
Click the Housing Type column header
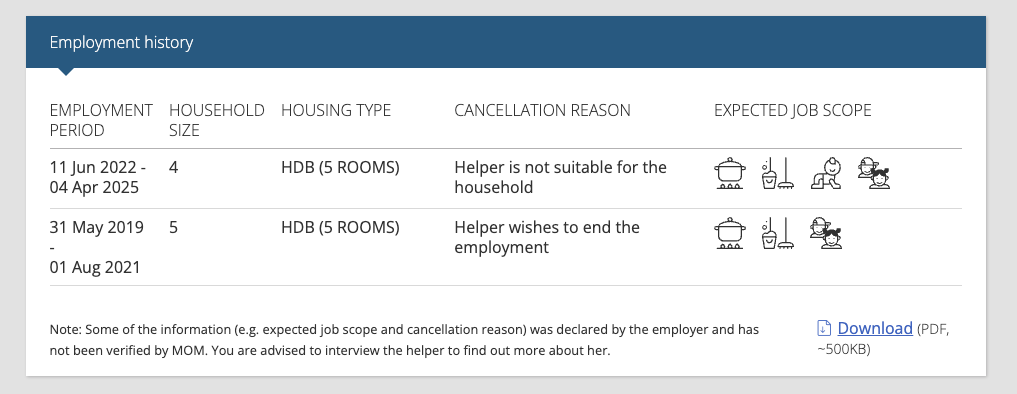coord(336,110)
